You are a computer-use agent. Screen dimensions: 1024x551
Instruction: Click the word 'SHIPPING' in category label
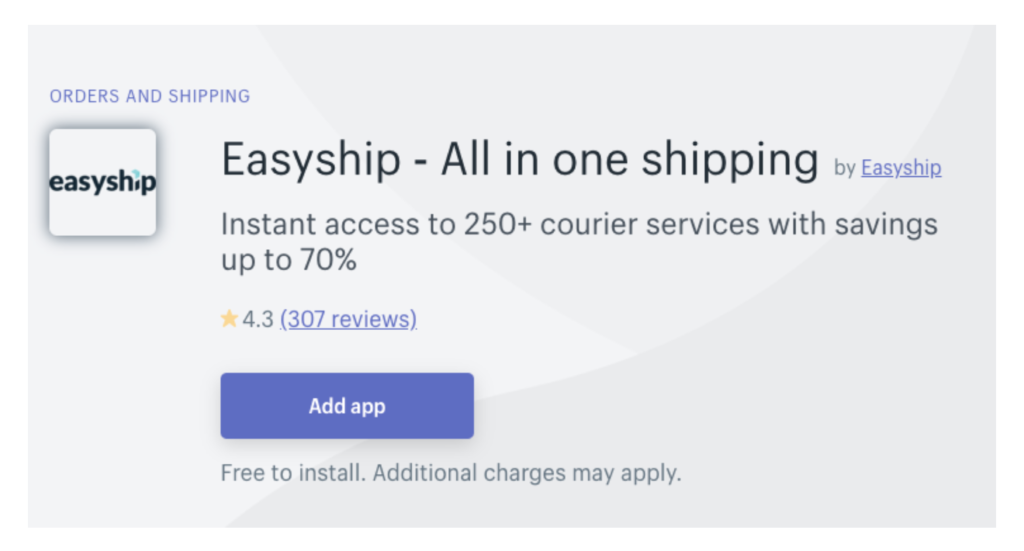coord(210,97)
